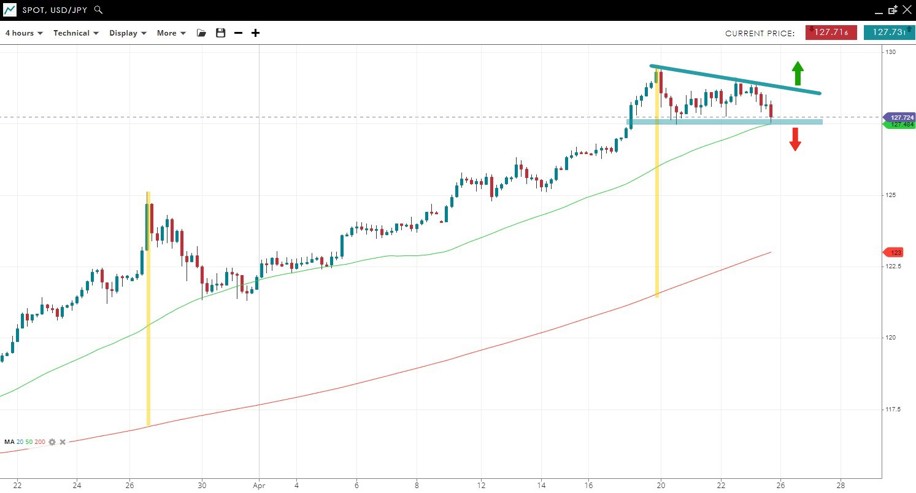This screenshot has height=493, width=916.
Task: Click the red sell price 127.71 button
Action: coord(831,33)
